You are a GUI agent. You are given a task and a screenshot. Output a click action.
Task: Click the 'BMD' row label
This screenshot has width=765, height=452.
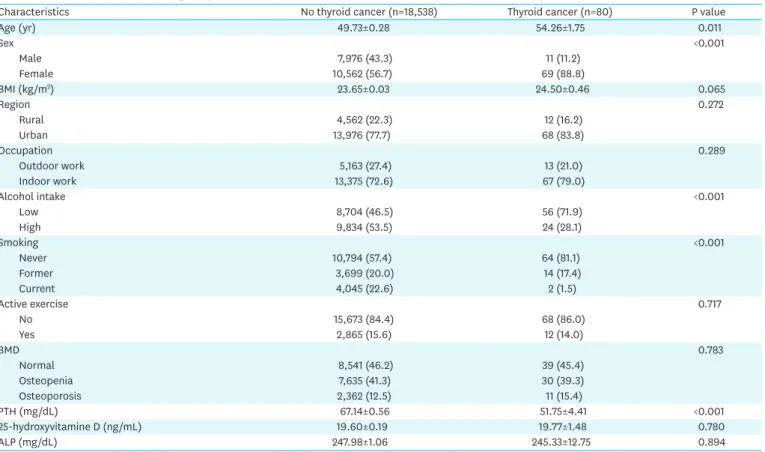click(x=10, y=350)
